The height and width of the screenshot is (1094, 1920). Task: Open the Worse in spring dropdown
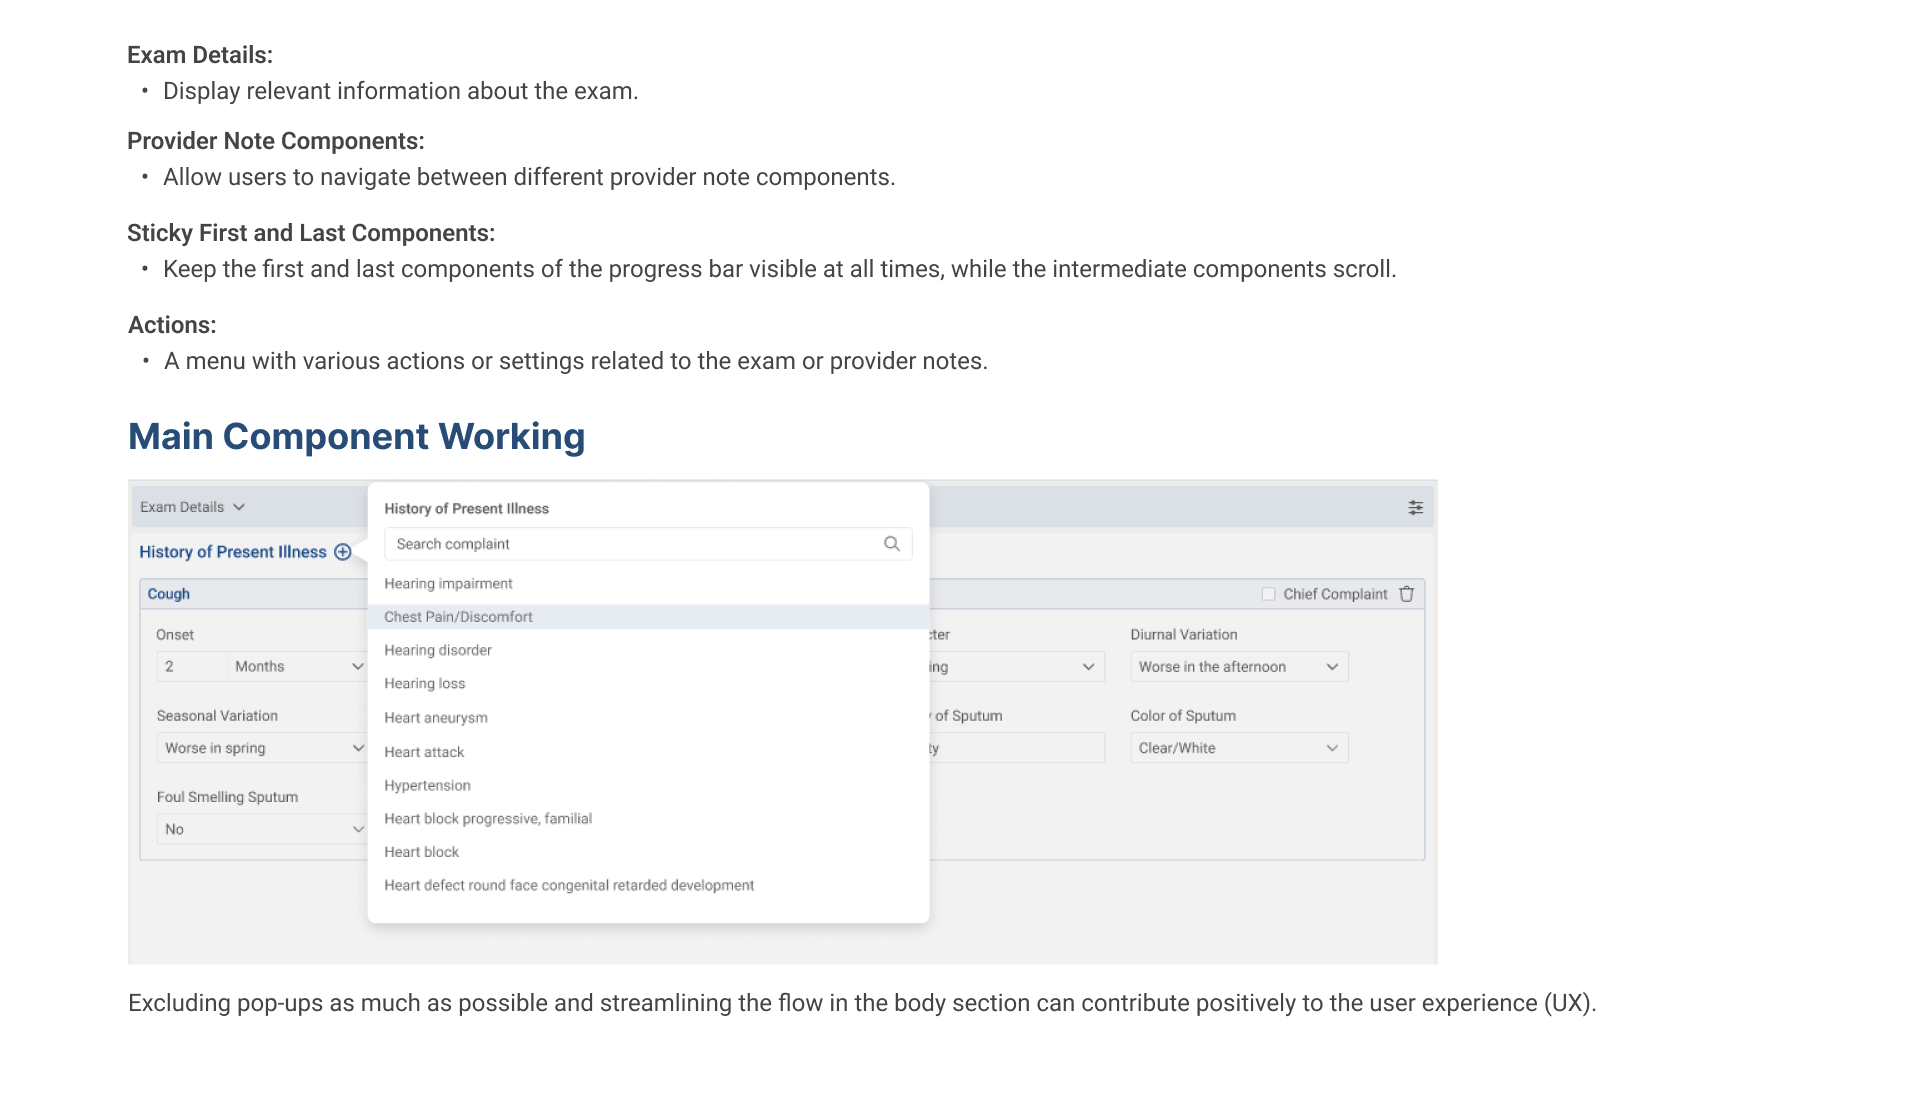pos(263,748)
